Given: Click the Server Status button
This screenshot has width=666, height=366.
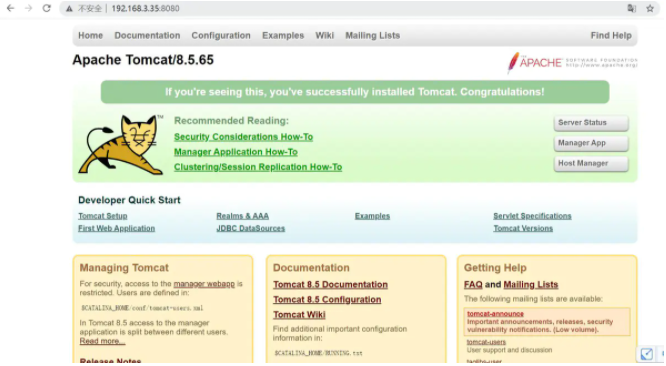Looking at the screenshot, I should tap(591, 123).
